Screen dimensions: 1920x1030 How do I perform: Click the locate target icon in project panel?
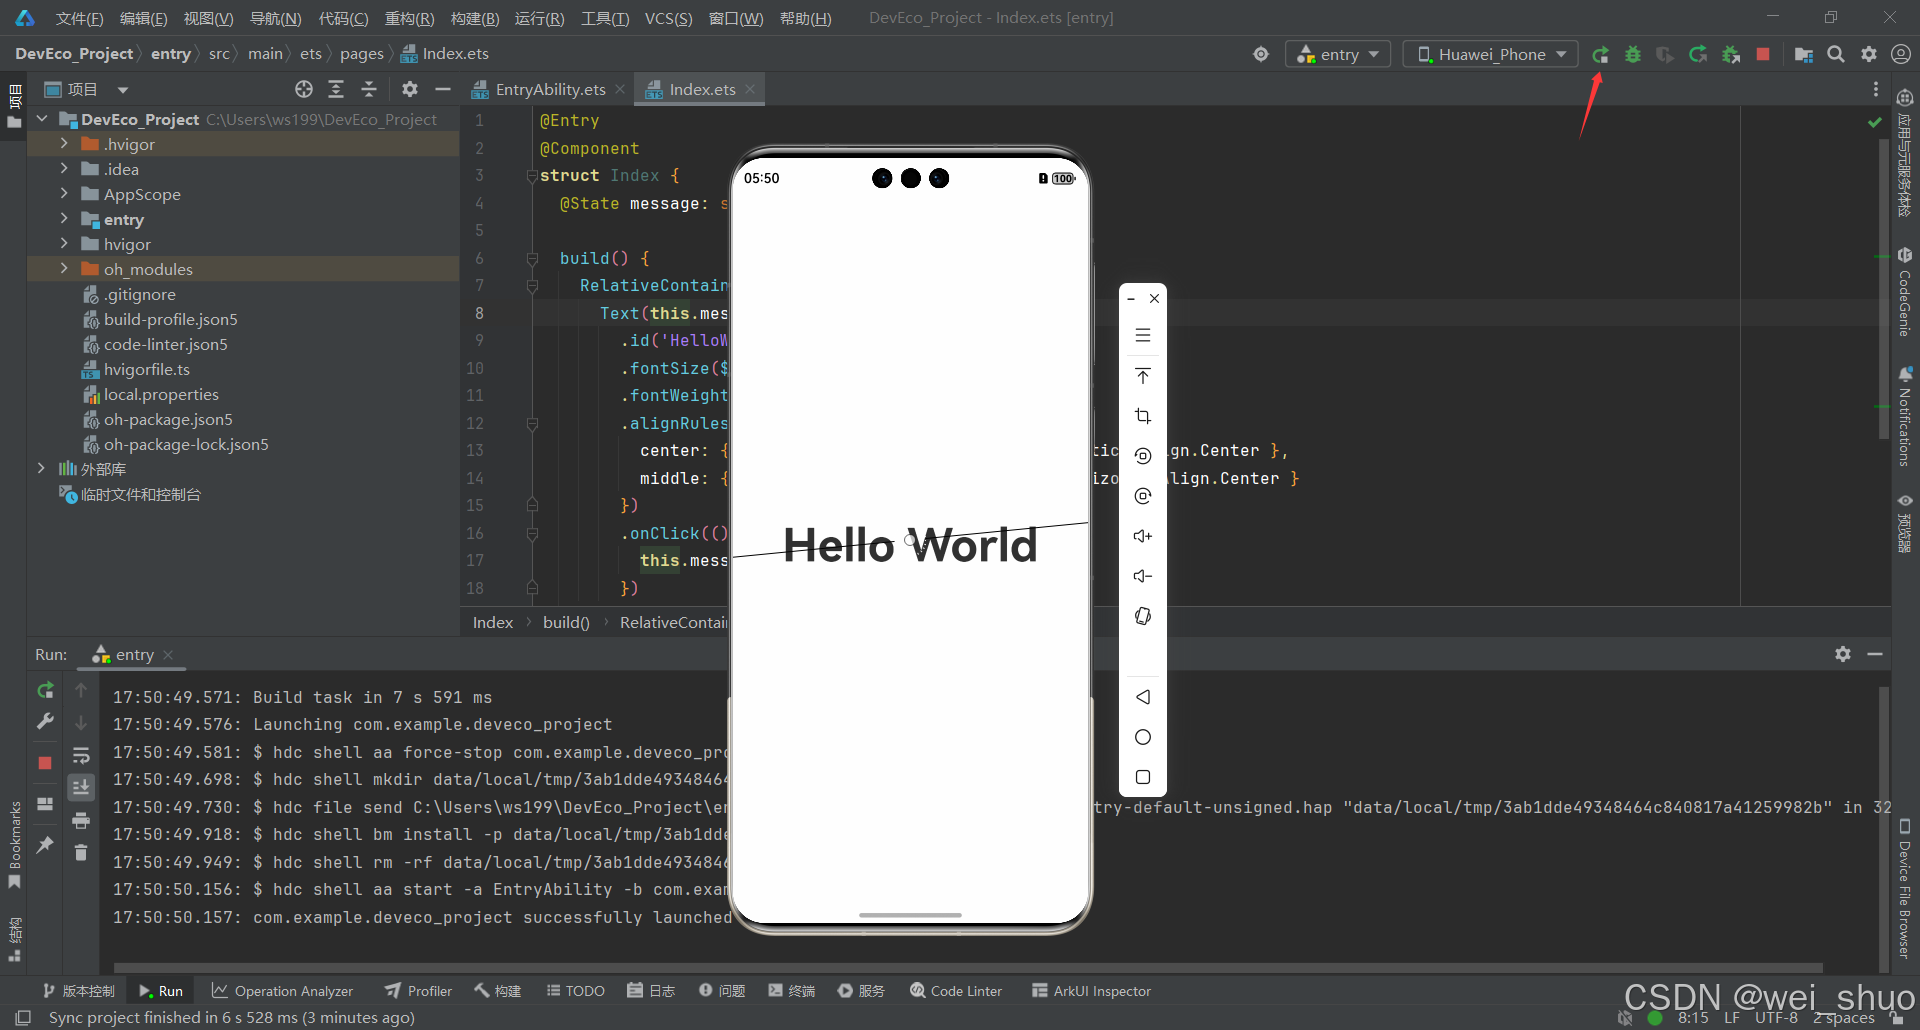[304, 89]
